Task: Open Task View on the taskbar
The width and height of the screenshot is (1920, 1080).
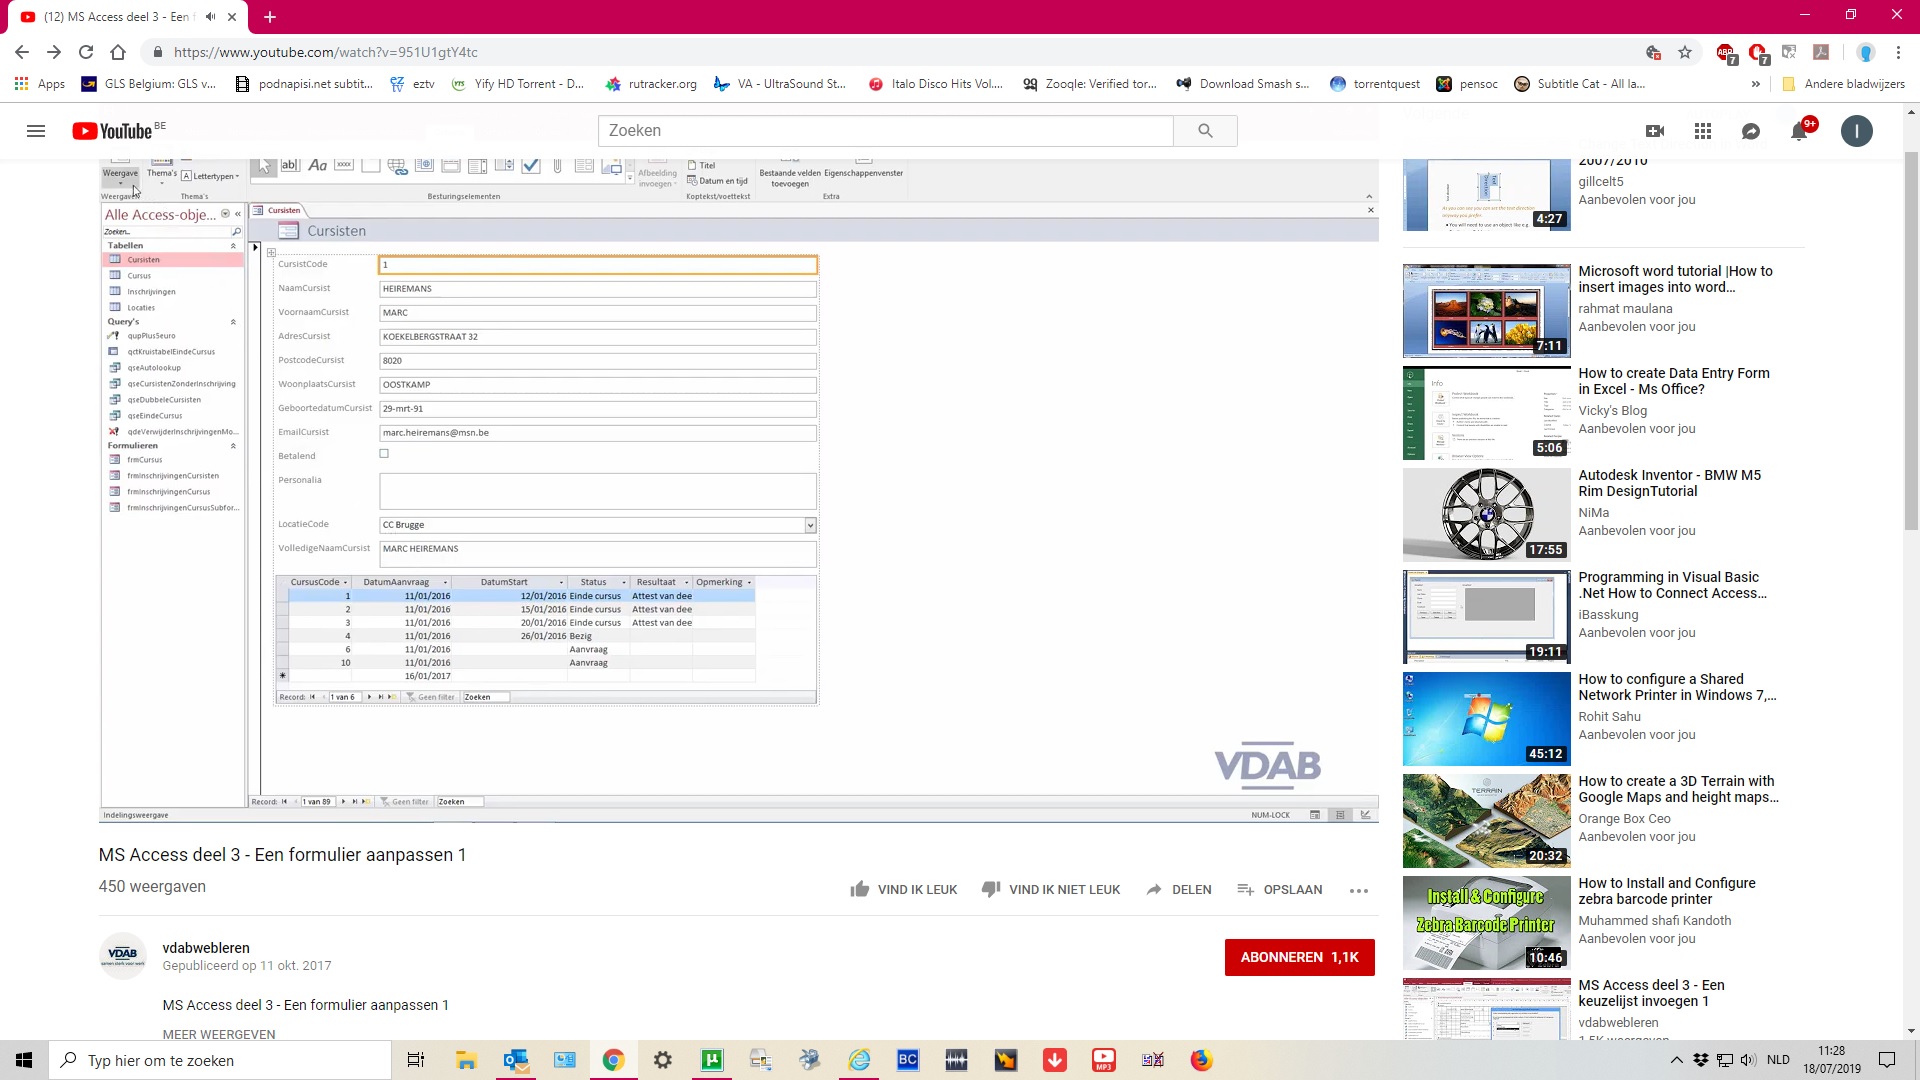Action: click(416, 1060)
